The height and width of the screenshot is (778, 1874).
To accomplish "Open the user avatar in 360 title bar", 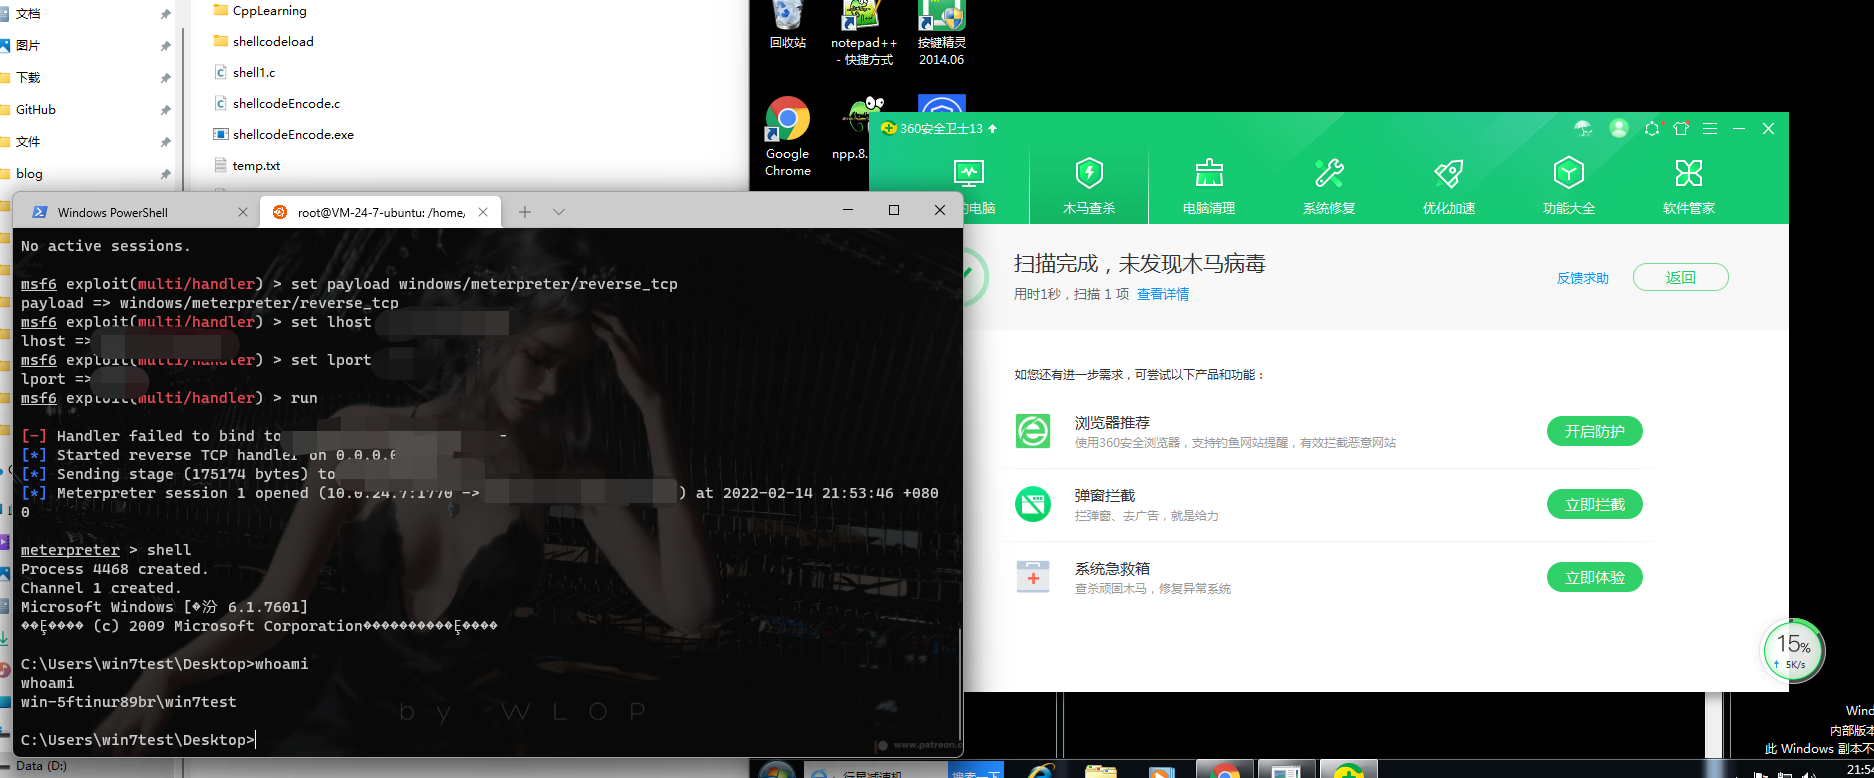I will click(1619, 128).
